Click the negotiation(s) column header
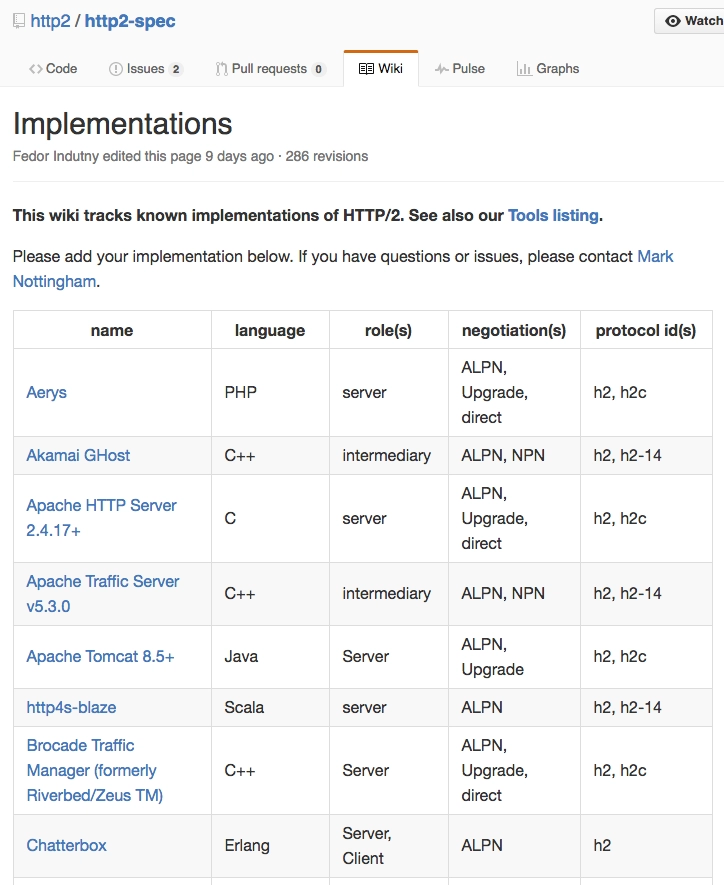 pos(514,330)
